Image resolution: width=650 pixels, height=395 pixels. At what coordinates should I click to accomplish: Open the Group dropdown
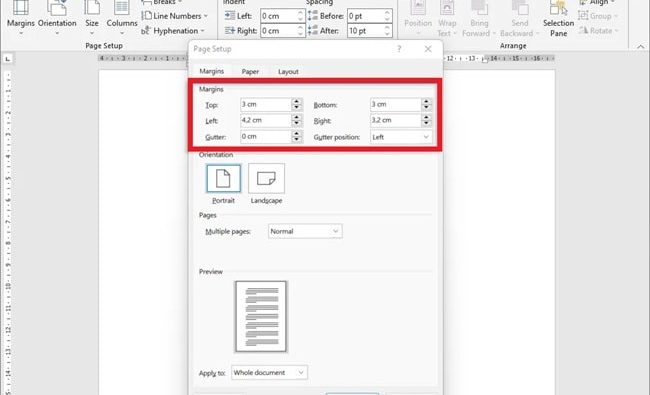[598, 16]
